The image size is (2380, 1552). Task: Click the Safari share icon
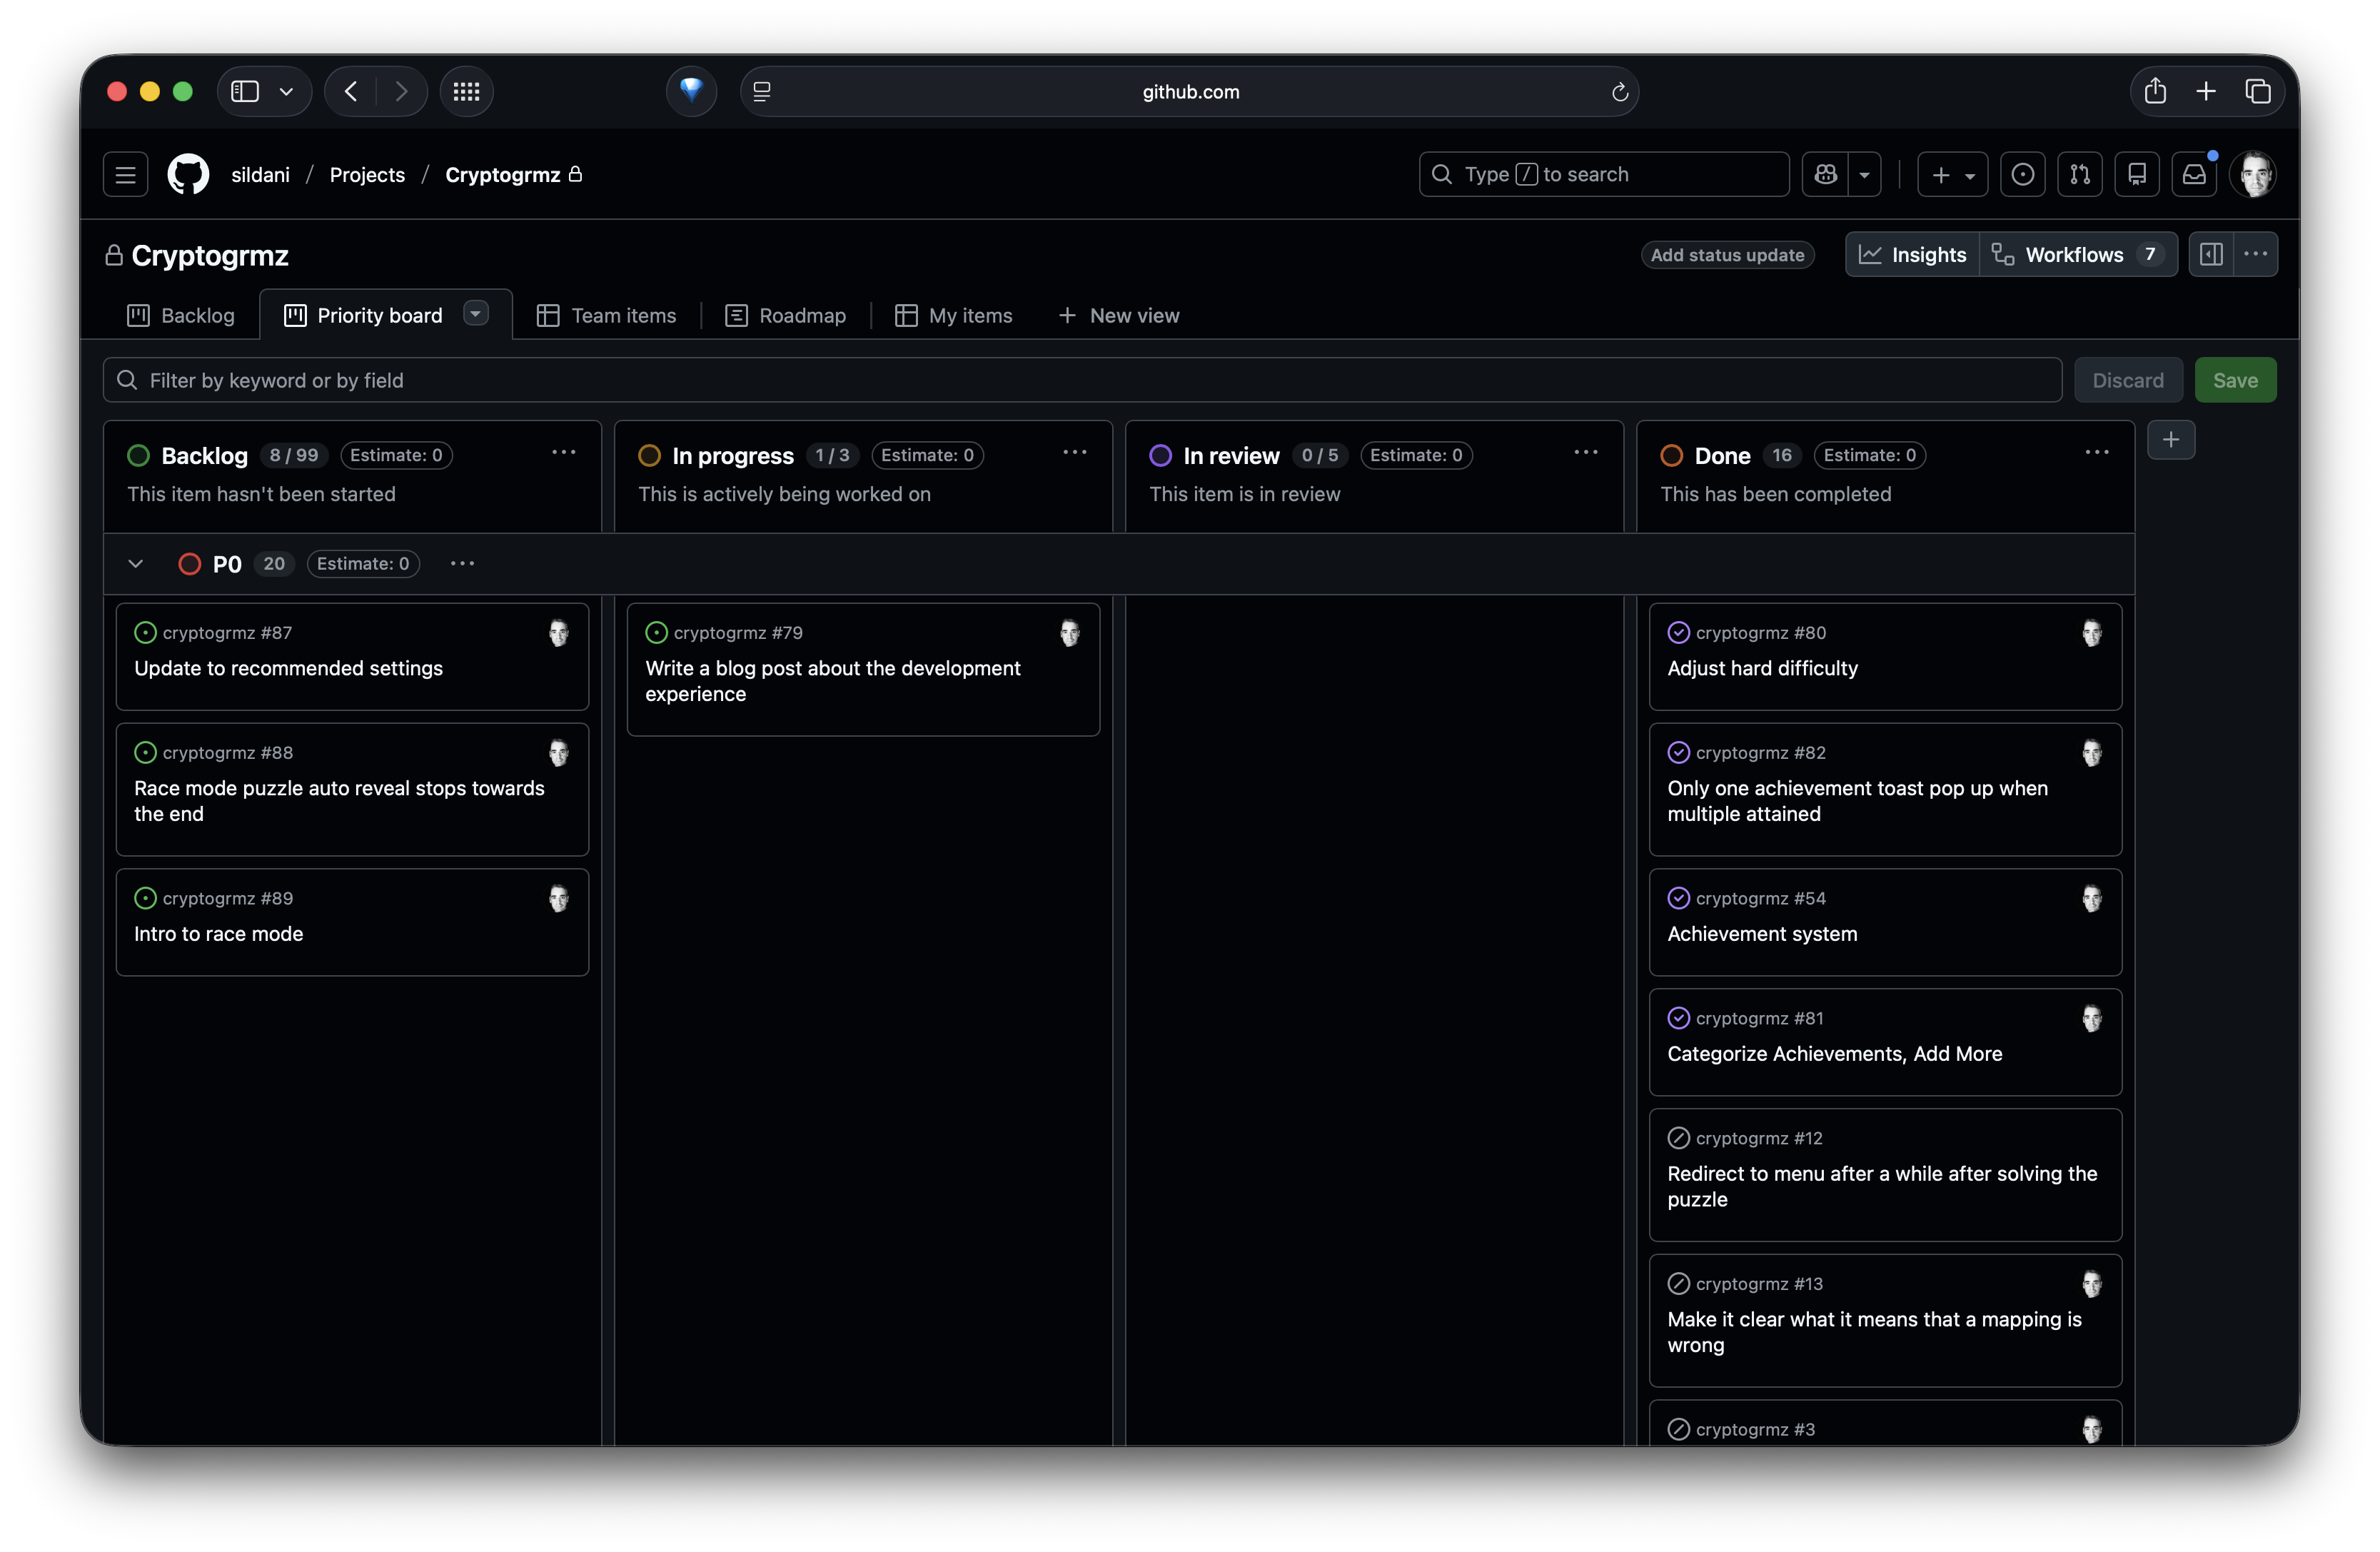[2155, 91]
